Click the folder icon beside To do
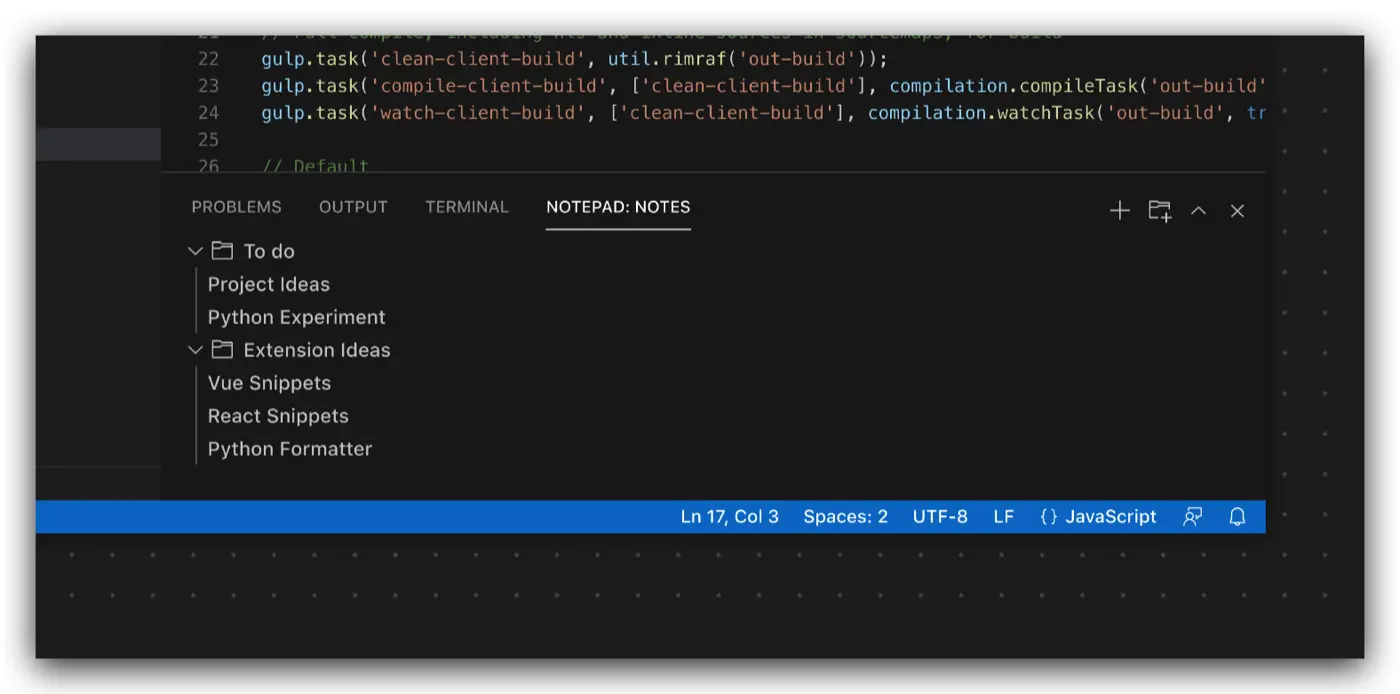The height and width of the screenshot is (694, 1400). (222, 251)
